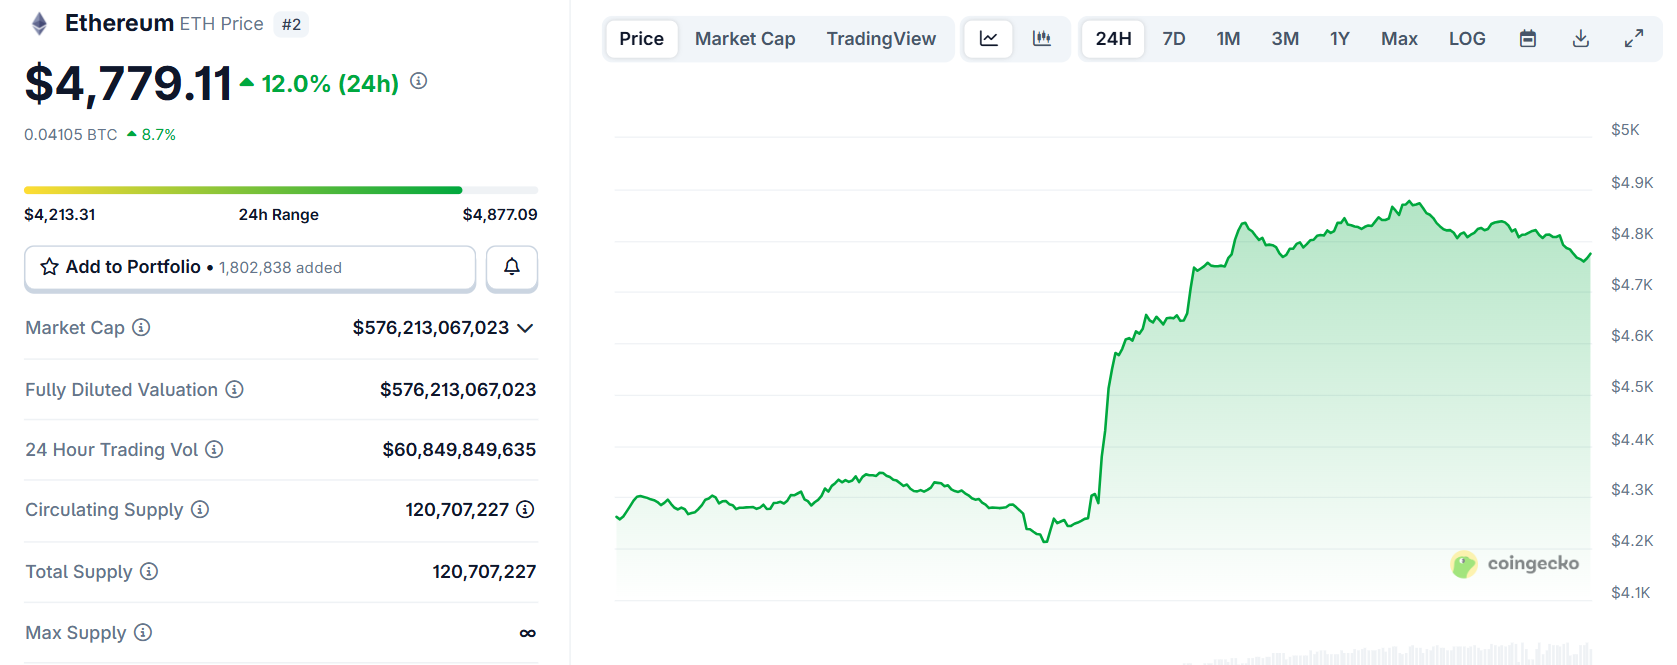The image size is (1677, 665).
Task: Select 3M time range
Action: point(1285,39)
